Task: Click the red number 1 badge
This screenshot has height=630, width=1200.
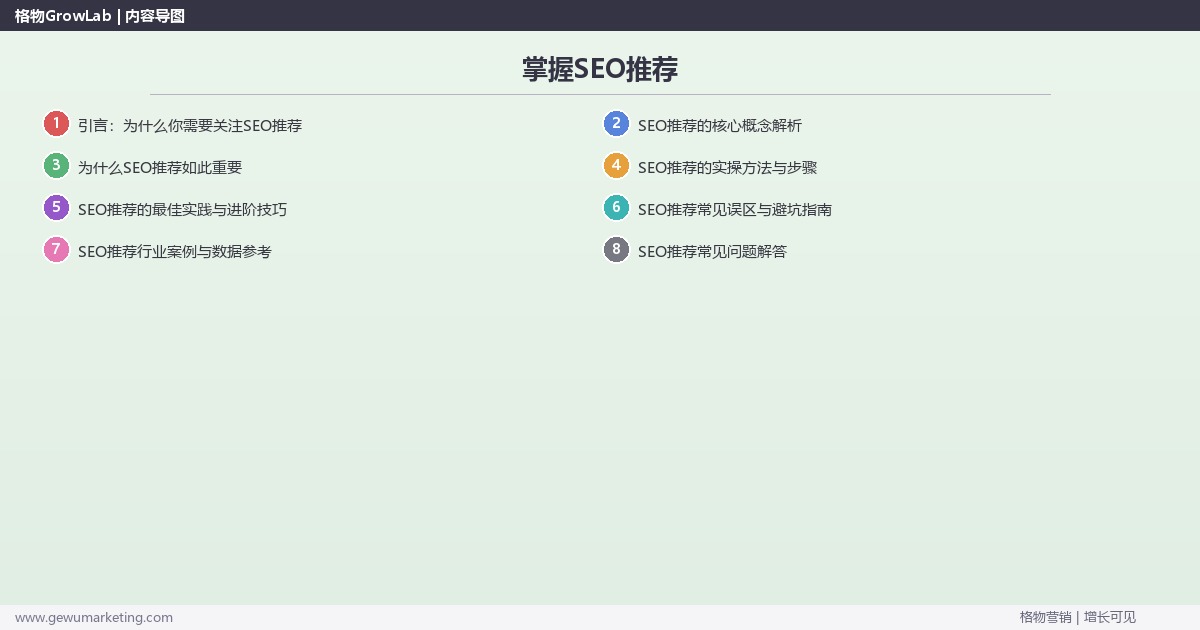Action: 56,124
